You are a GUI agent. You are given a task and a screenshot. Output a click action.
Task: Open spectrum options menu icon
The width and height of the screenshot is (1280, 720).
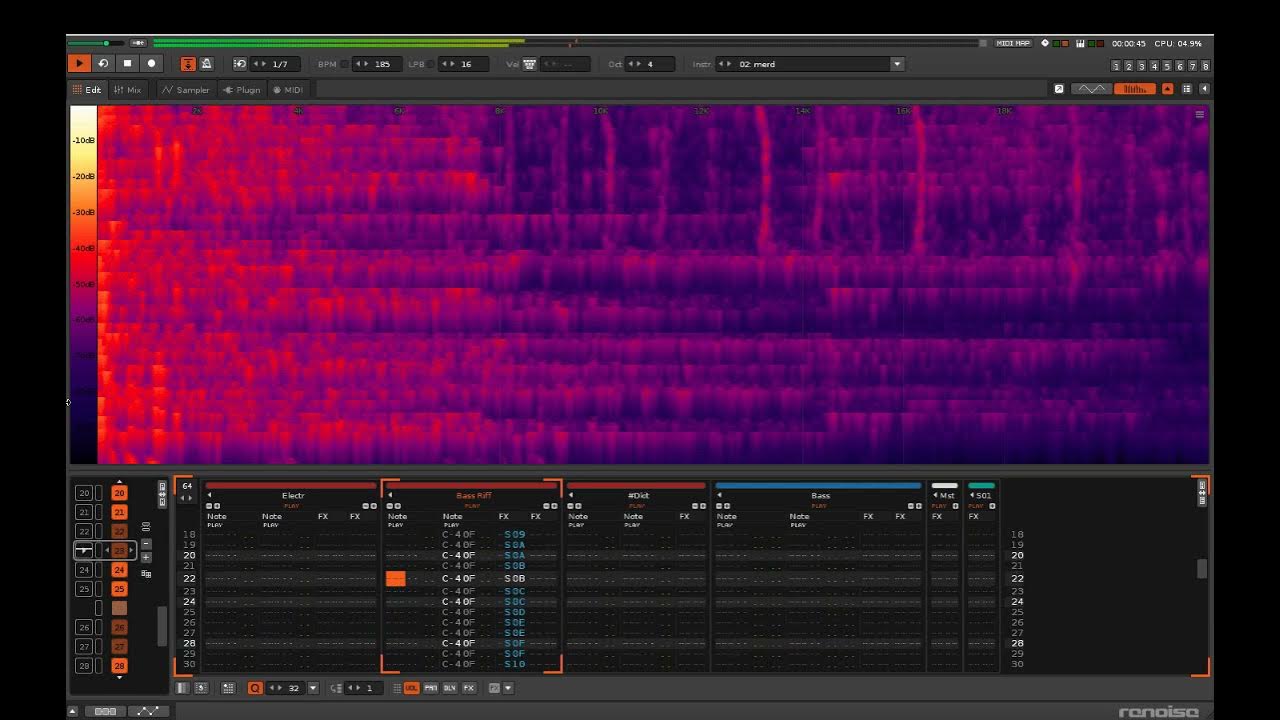[x=1200, y=115]
